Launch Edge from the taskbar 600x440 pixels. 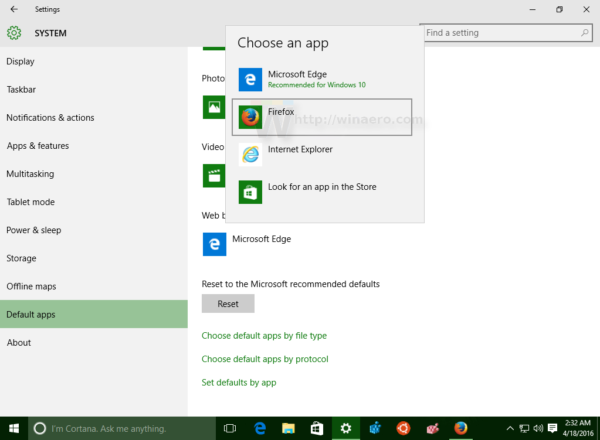click(x=260, y=429)
